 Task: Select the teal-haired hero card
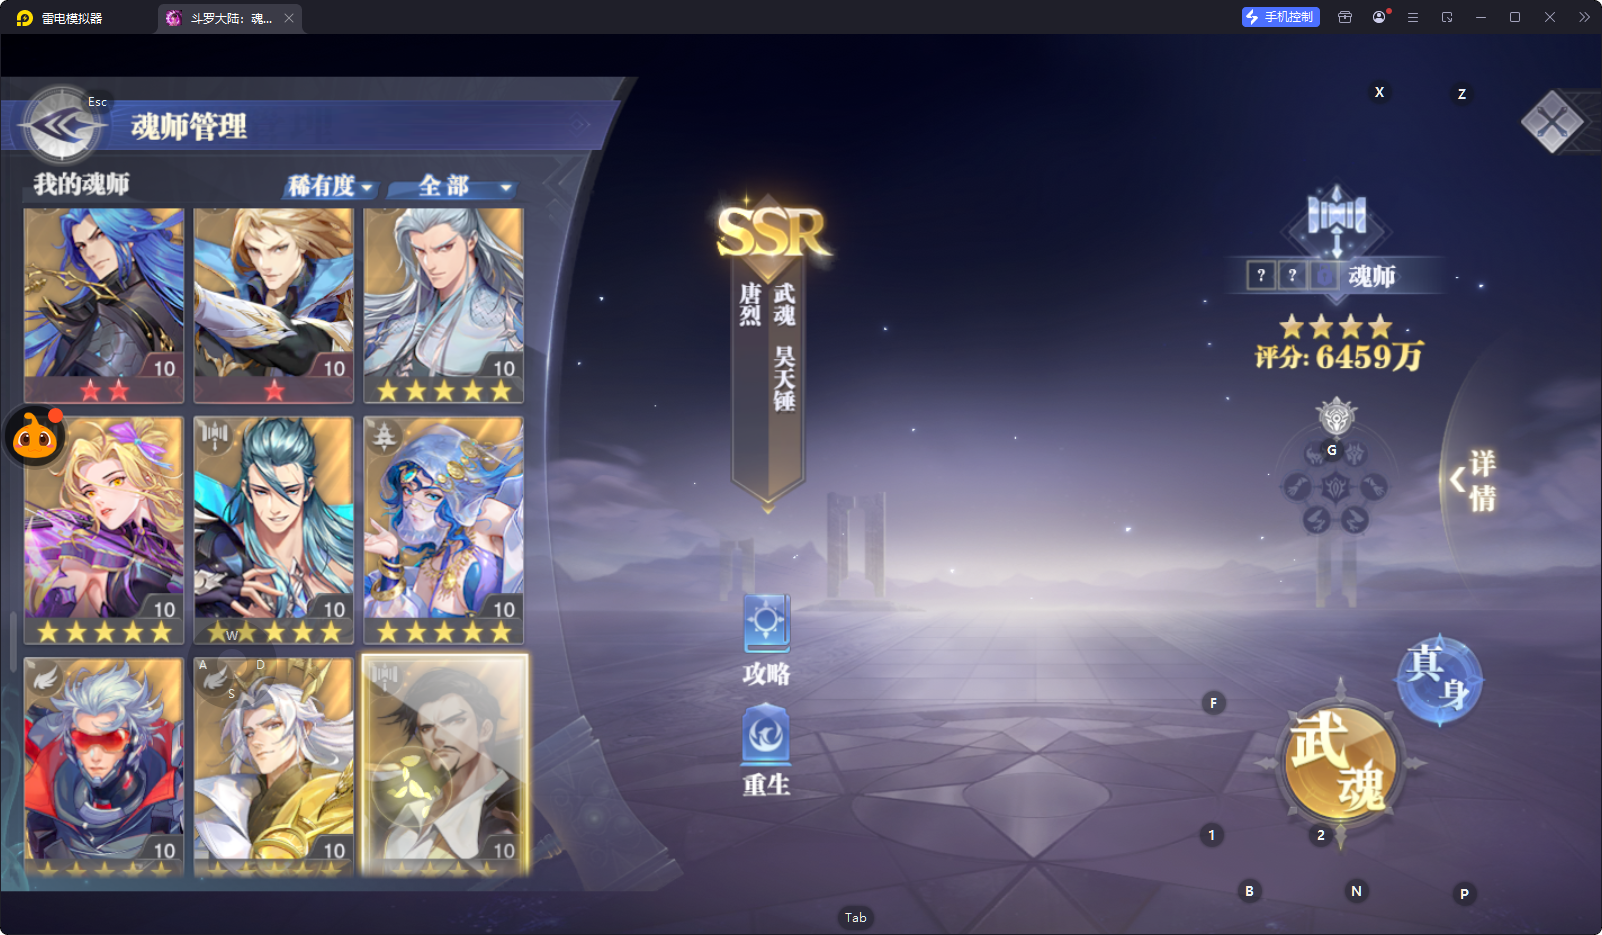274,530
